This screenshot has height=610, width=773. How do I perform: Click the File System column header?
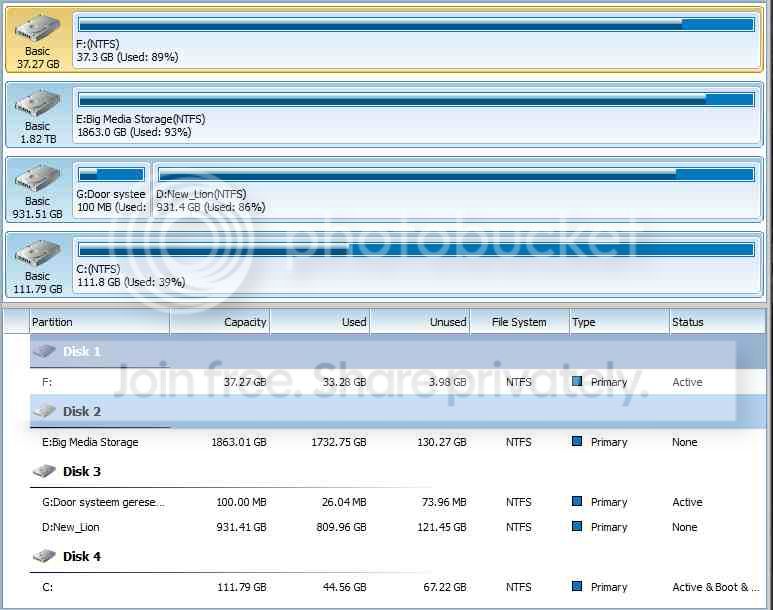click(519, 322)
